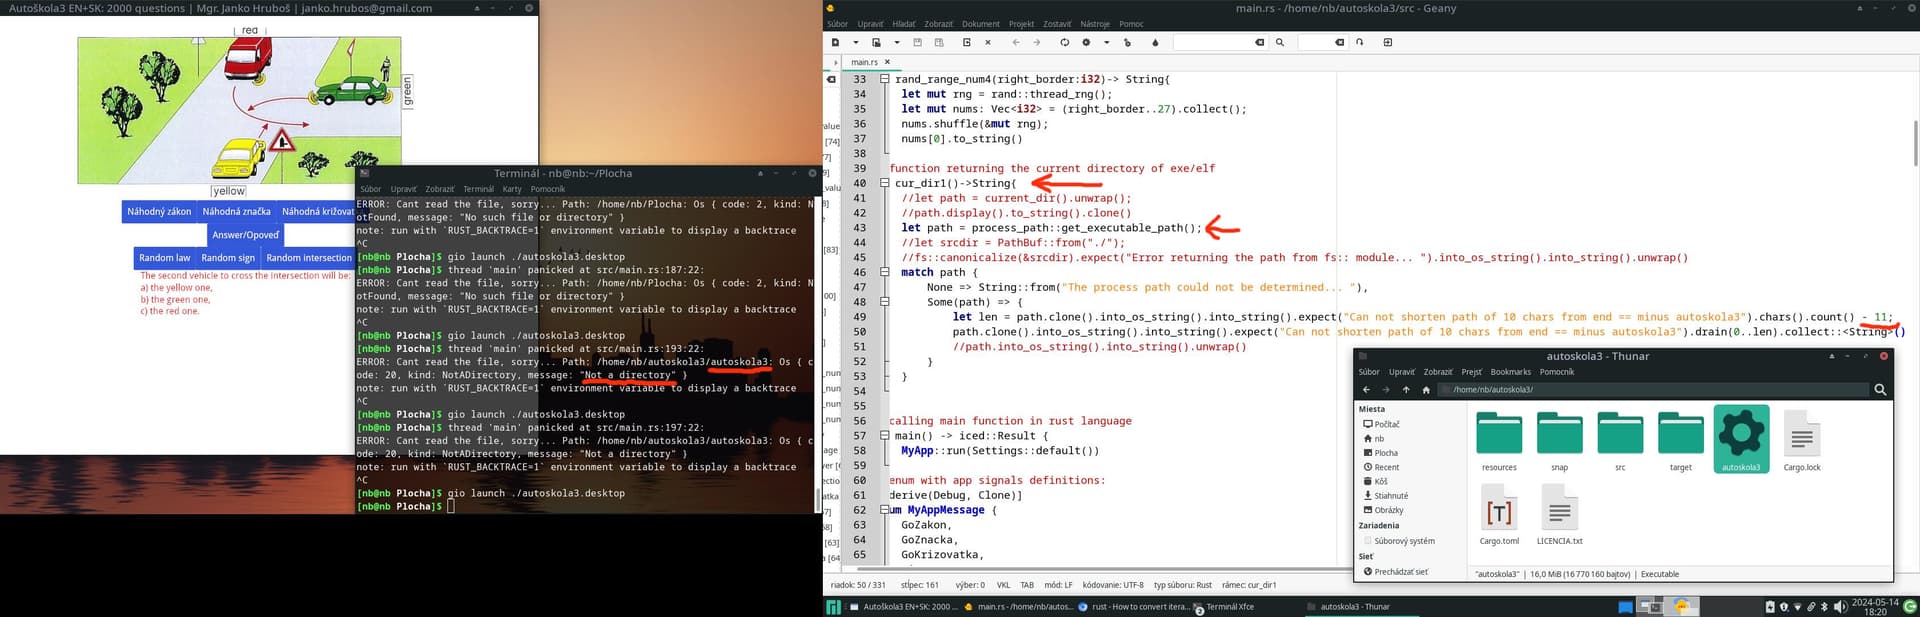Click the compile icon in Geany toolbar
The image size is (1920, 617).
click(1065, 43)
